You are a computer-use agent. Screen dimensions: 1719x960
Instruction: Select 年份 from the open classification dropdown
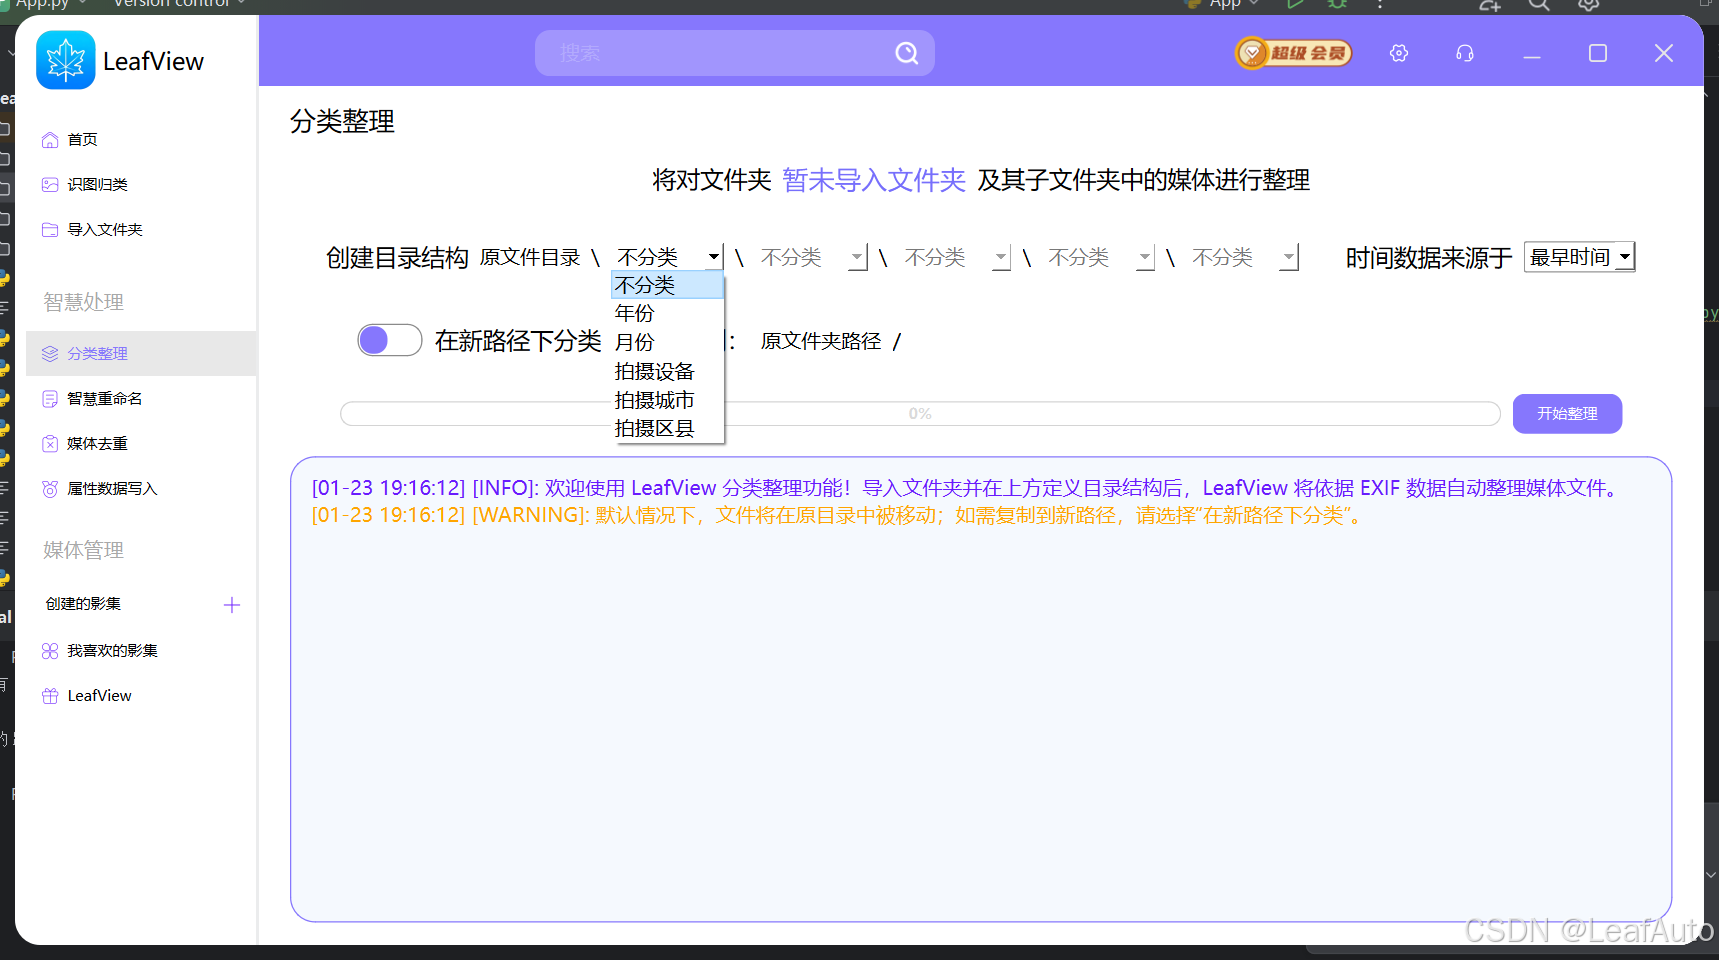[634, 313]
